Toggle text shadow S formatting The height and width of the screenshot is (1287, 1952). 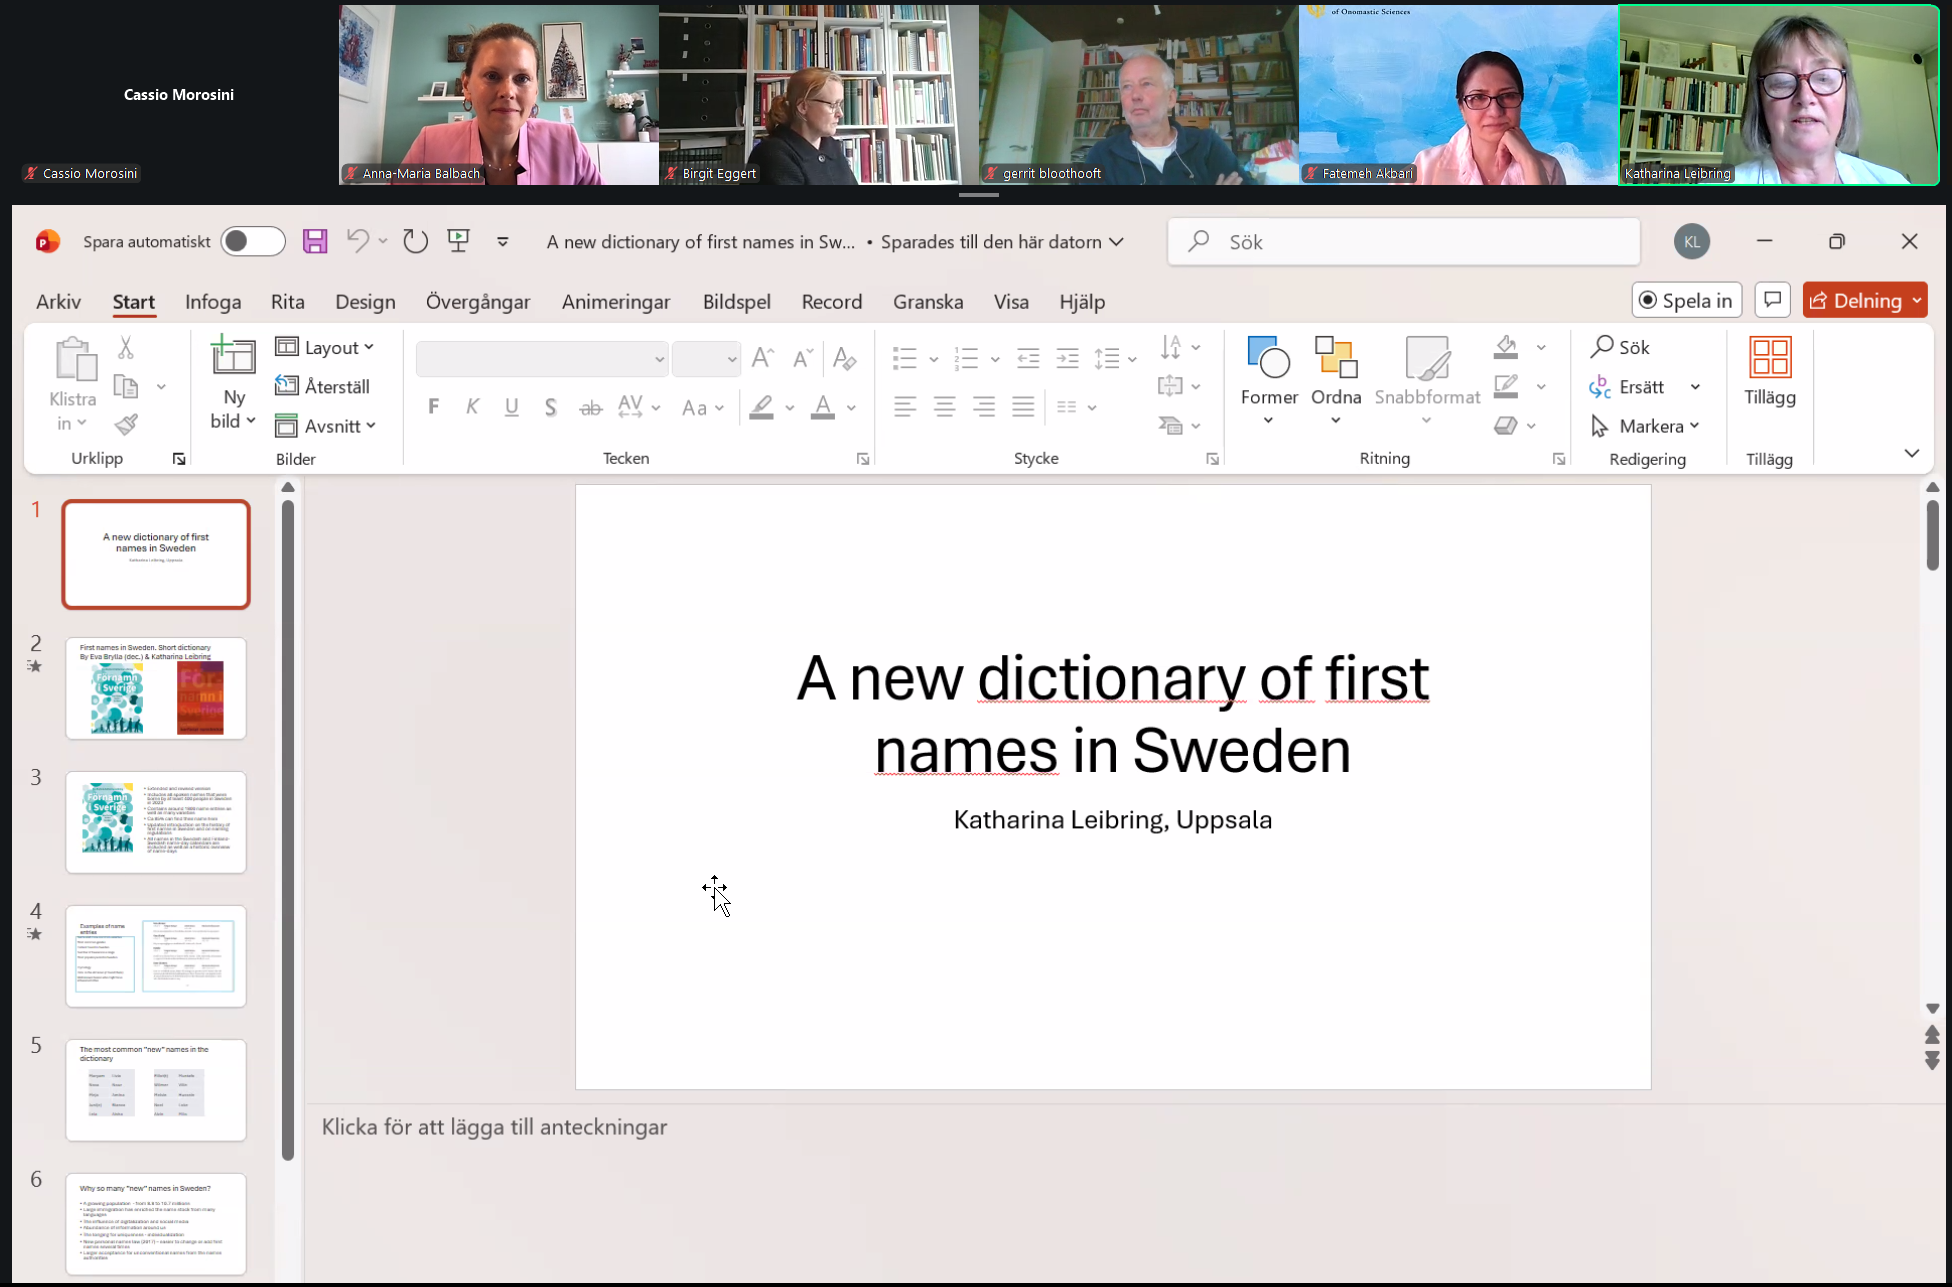coord(551,406)
